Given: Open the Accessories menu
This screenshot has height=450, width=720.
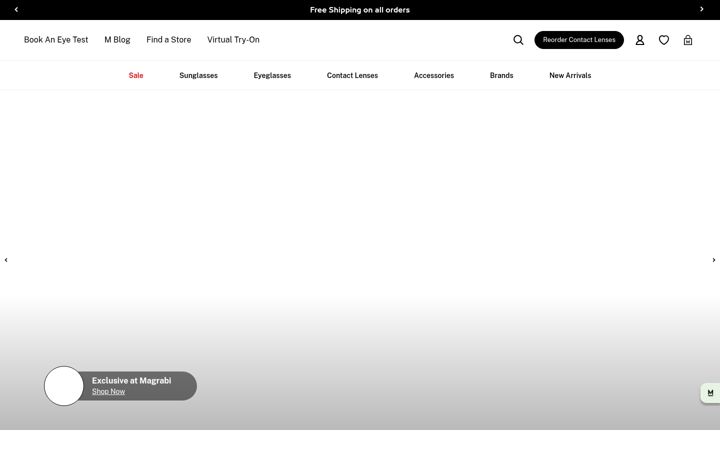Looking at the screenshot, I should 434,75.
